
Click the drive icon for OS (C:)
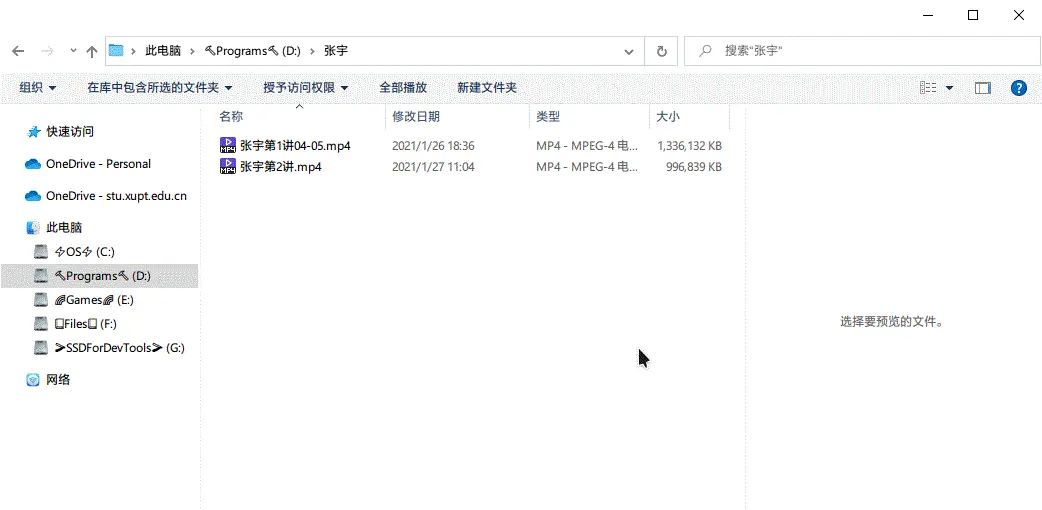point(41,251)
